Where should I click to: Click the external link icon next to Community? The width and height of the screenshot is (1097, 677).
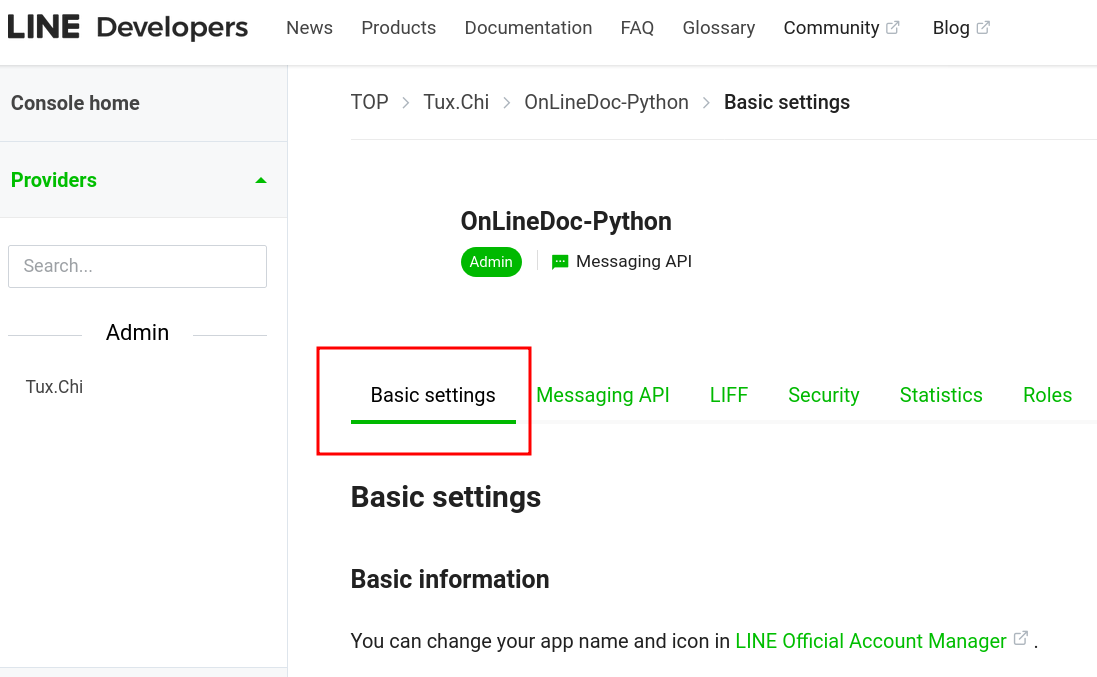click(x=894, y=27)
